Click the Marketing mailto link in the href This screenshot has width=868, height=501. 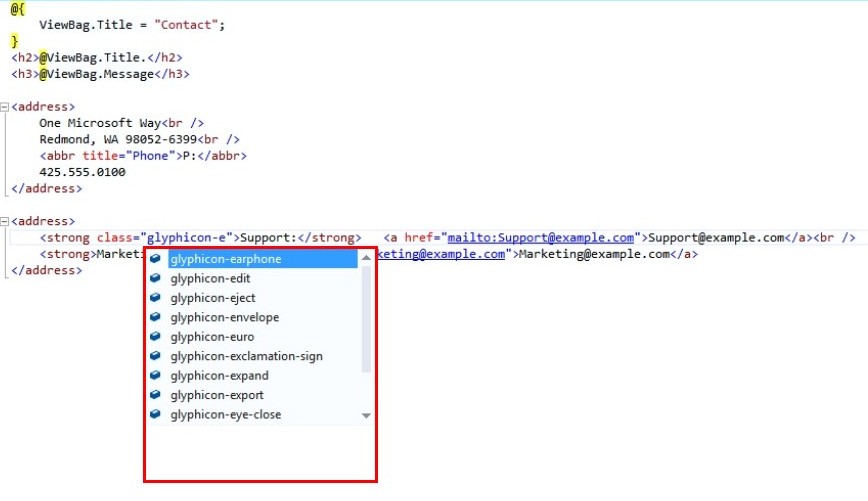441,254
